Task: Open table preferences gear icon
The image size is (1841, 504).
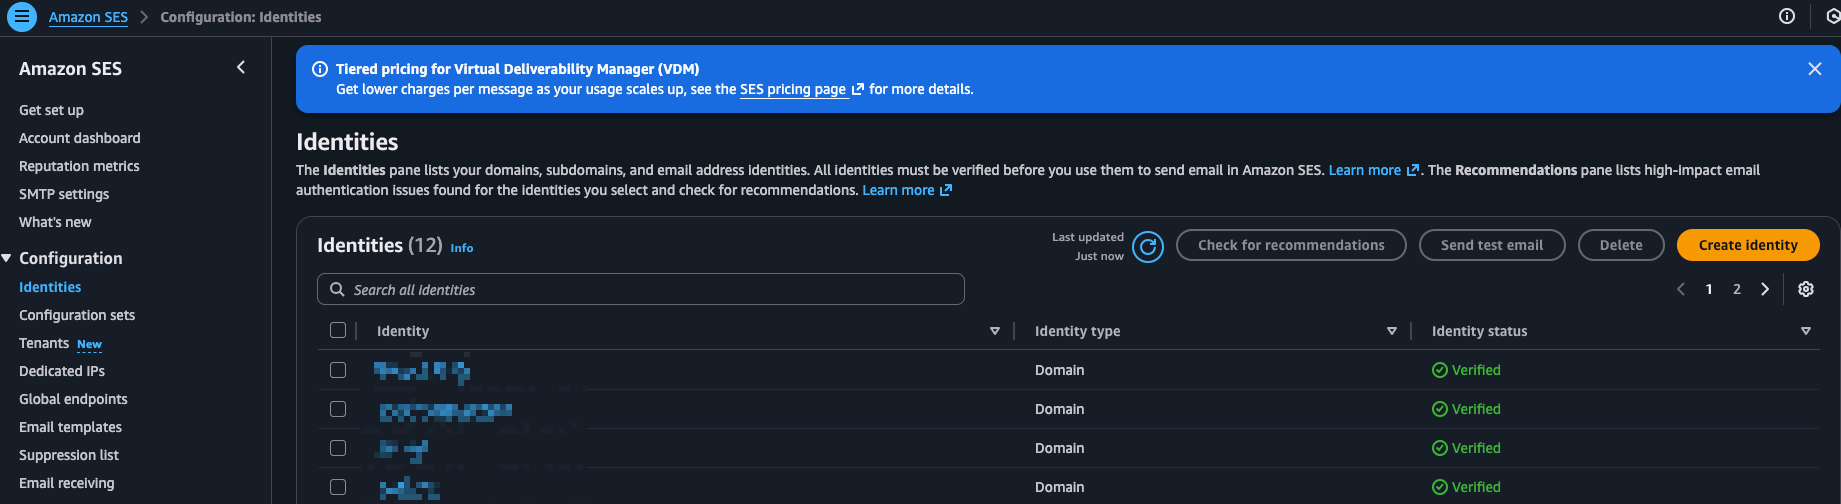Action: click(1805, 289)
